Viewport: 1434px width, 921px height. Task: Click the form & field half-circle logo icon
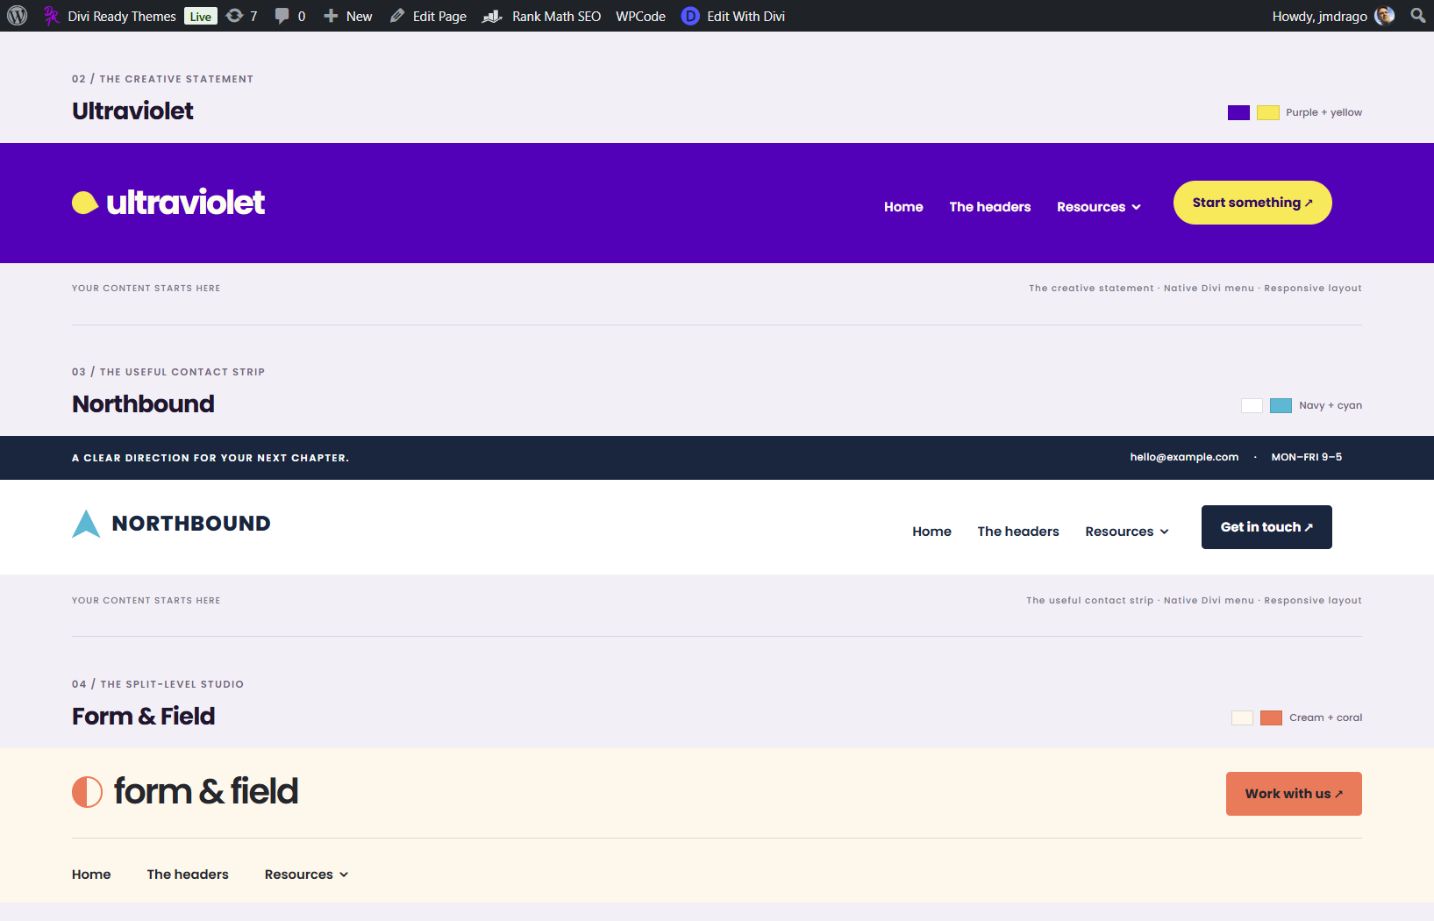87,792
